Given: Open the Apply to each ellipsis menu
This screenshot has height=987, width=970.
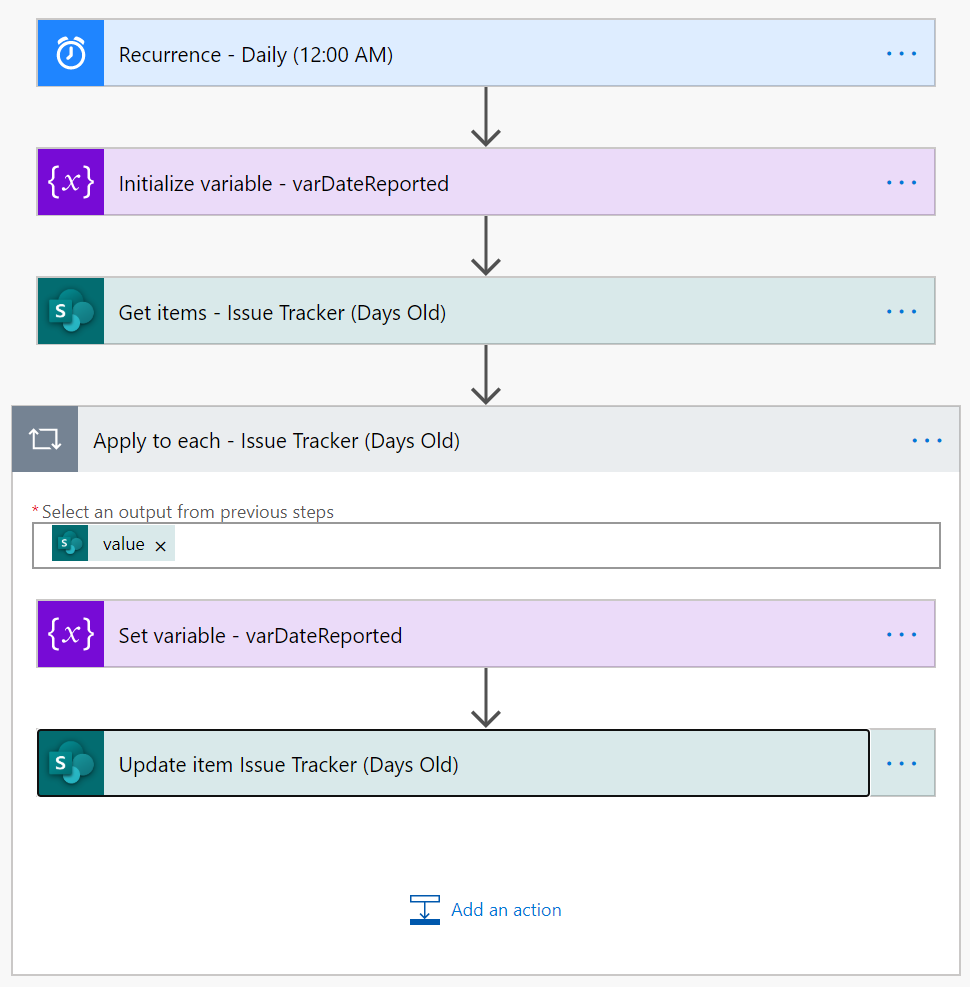Looking at the screenshot, I should click(927, 440).
